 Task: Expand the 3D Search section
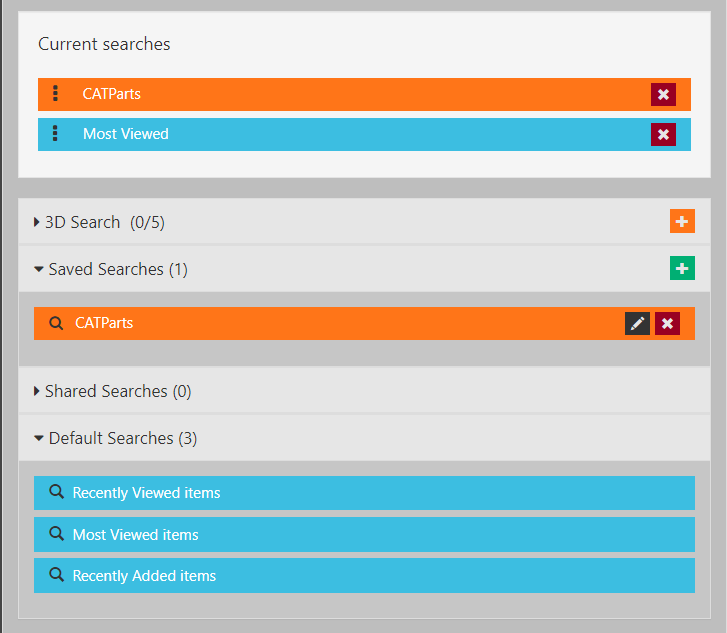coord(37,222)
